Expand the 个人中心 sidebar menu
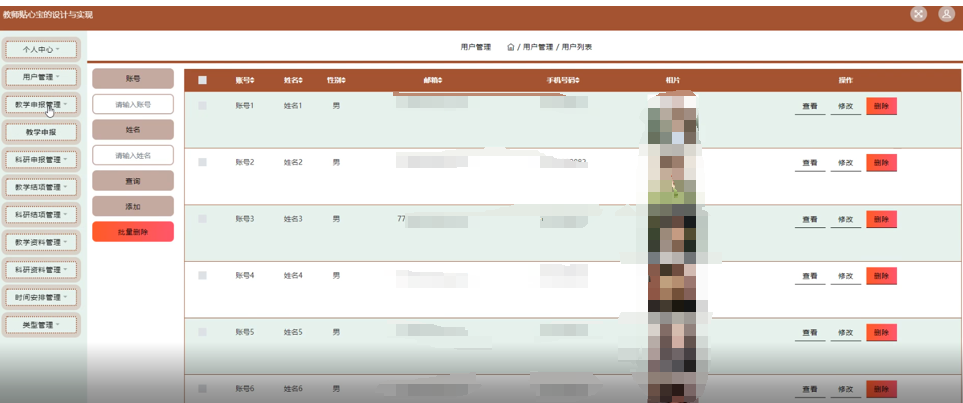This screenshot has height=403, width=963. (41, 49)
